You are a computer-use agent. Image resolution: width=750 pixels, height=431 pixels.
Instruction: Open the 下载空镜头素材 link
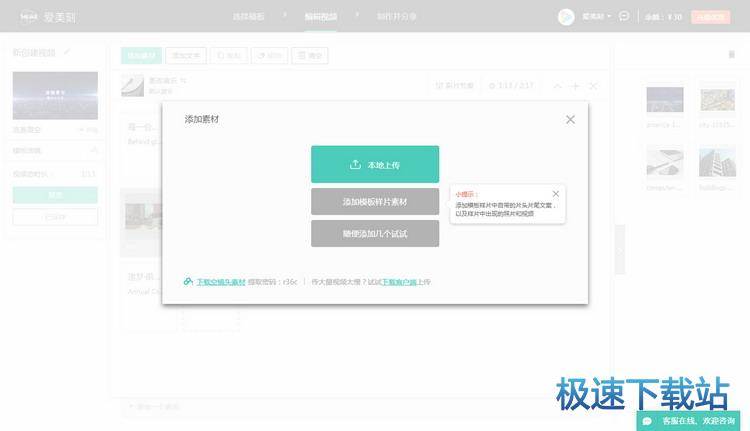[x=221, y=282]
